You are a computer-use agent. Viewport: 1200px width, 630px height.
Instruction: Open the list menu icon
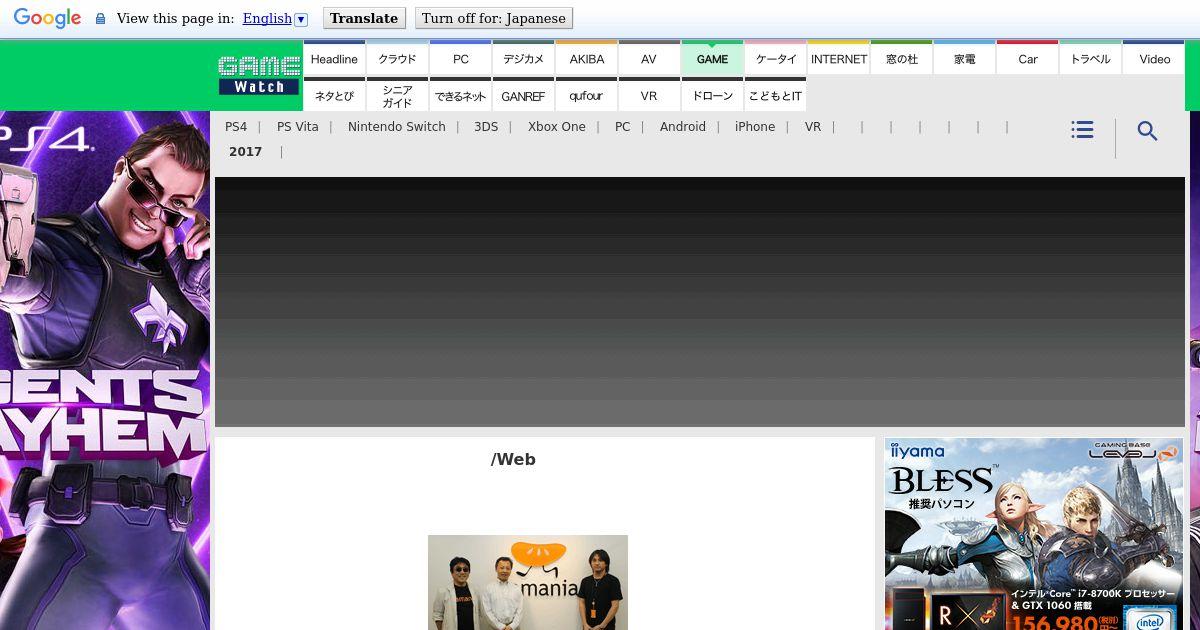coord(1082,130)
